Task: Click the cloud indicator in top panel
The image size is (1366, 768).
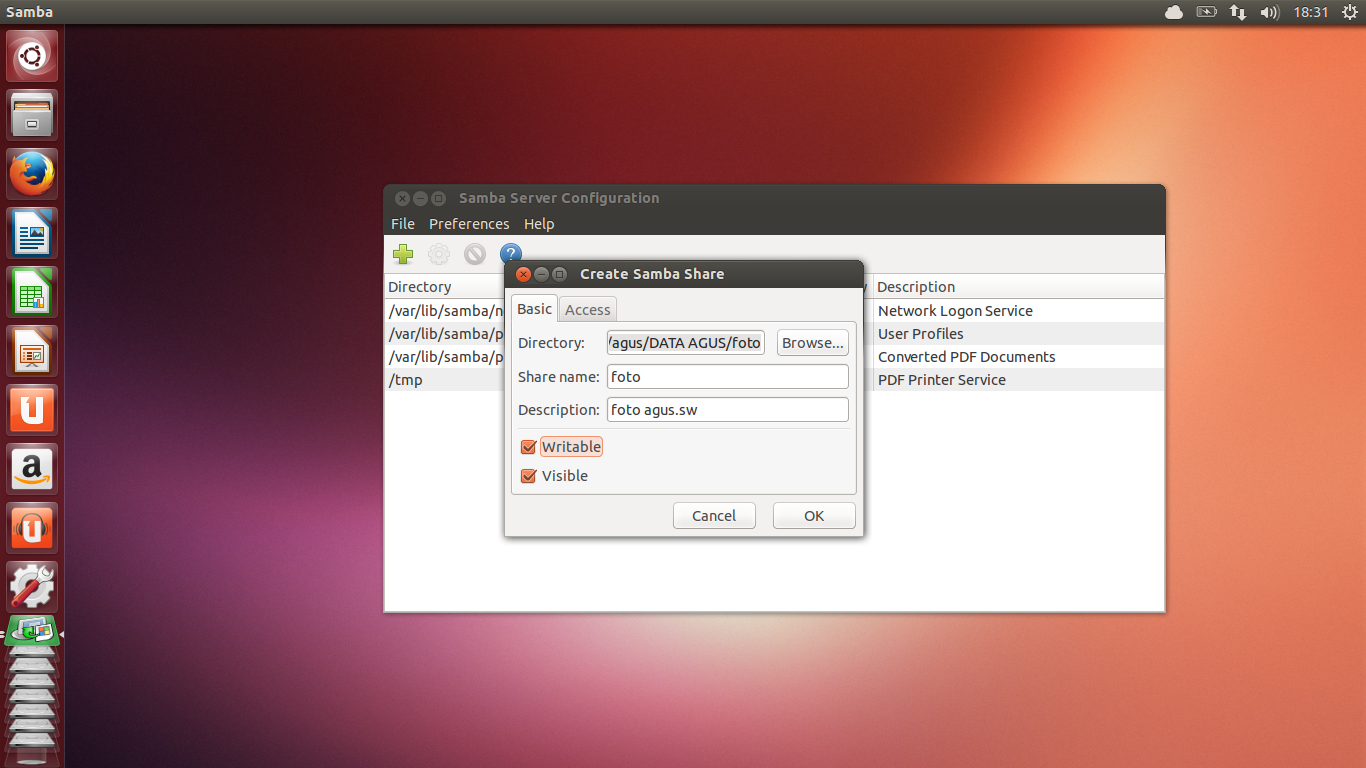Action: click(1174, 12)
